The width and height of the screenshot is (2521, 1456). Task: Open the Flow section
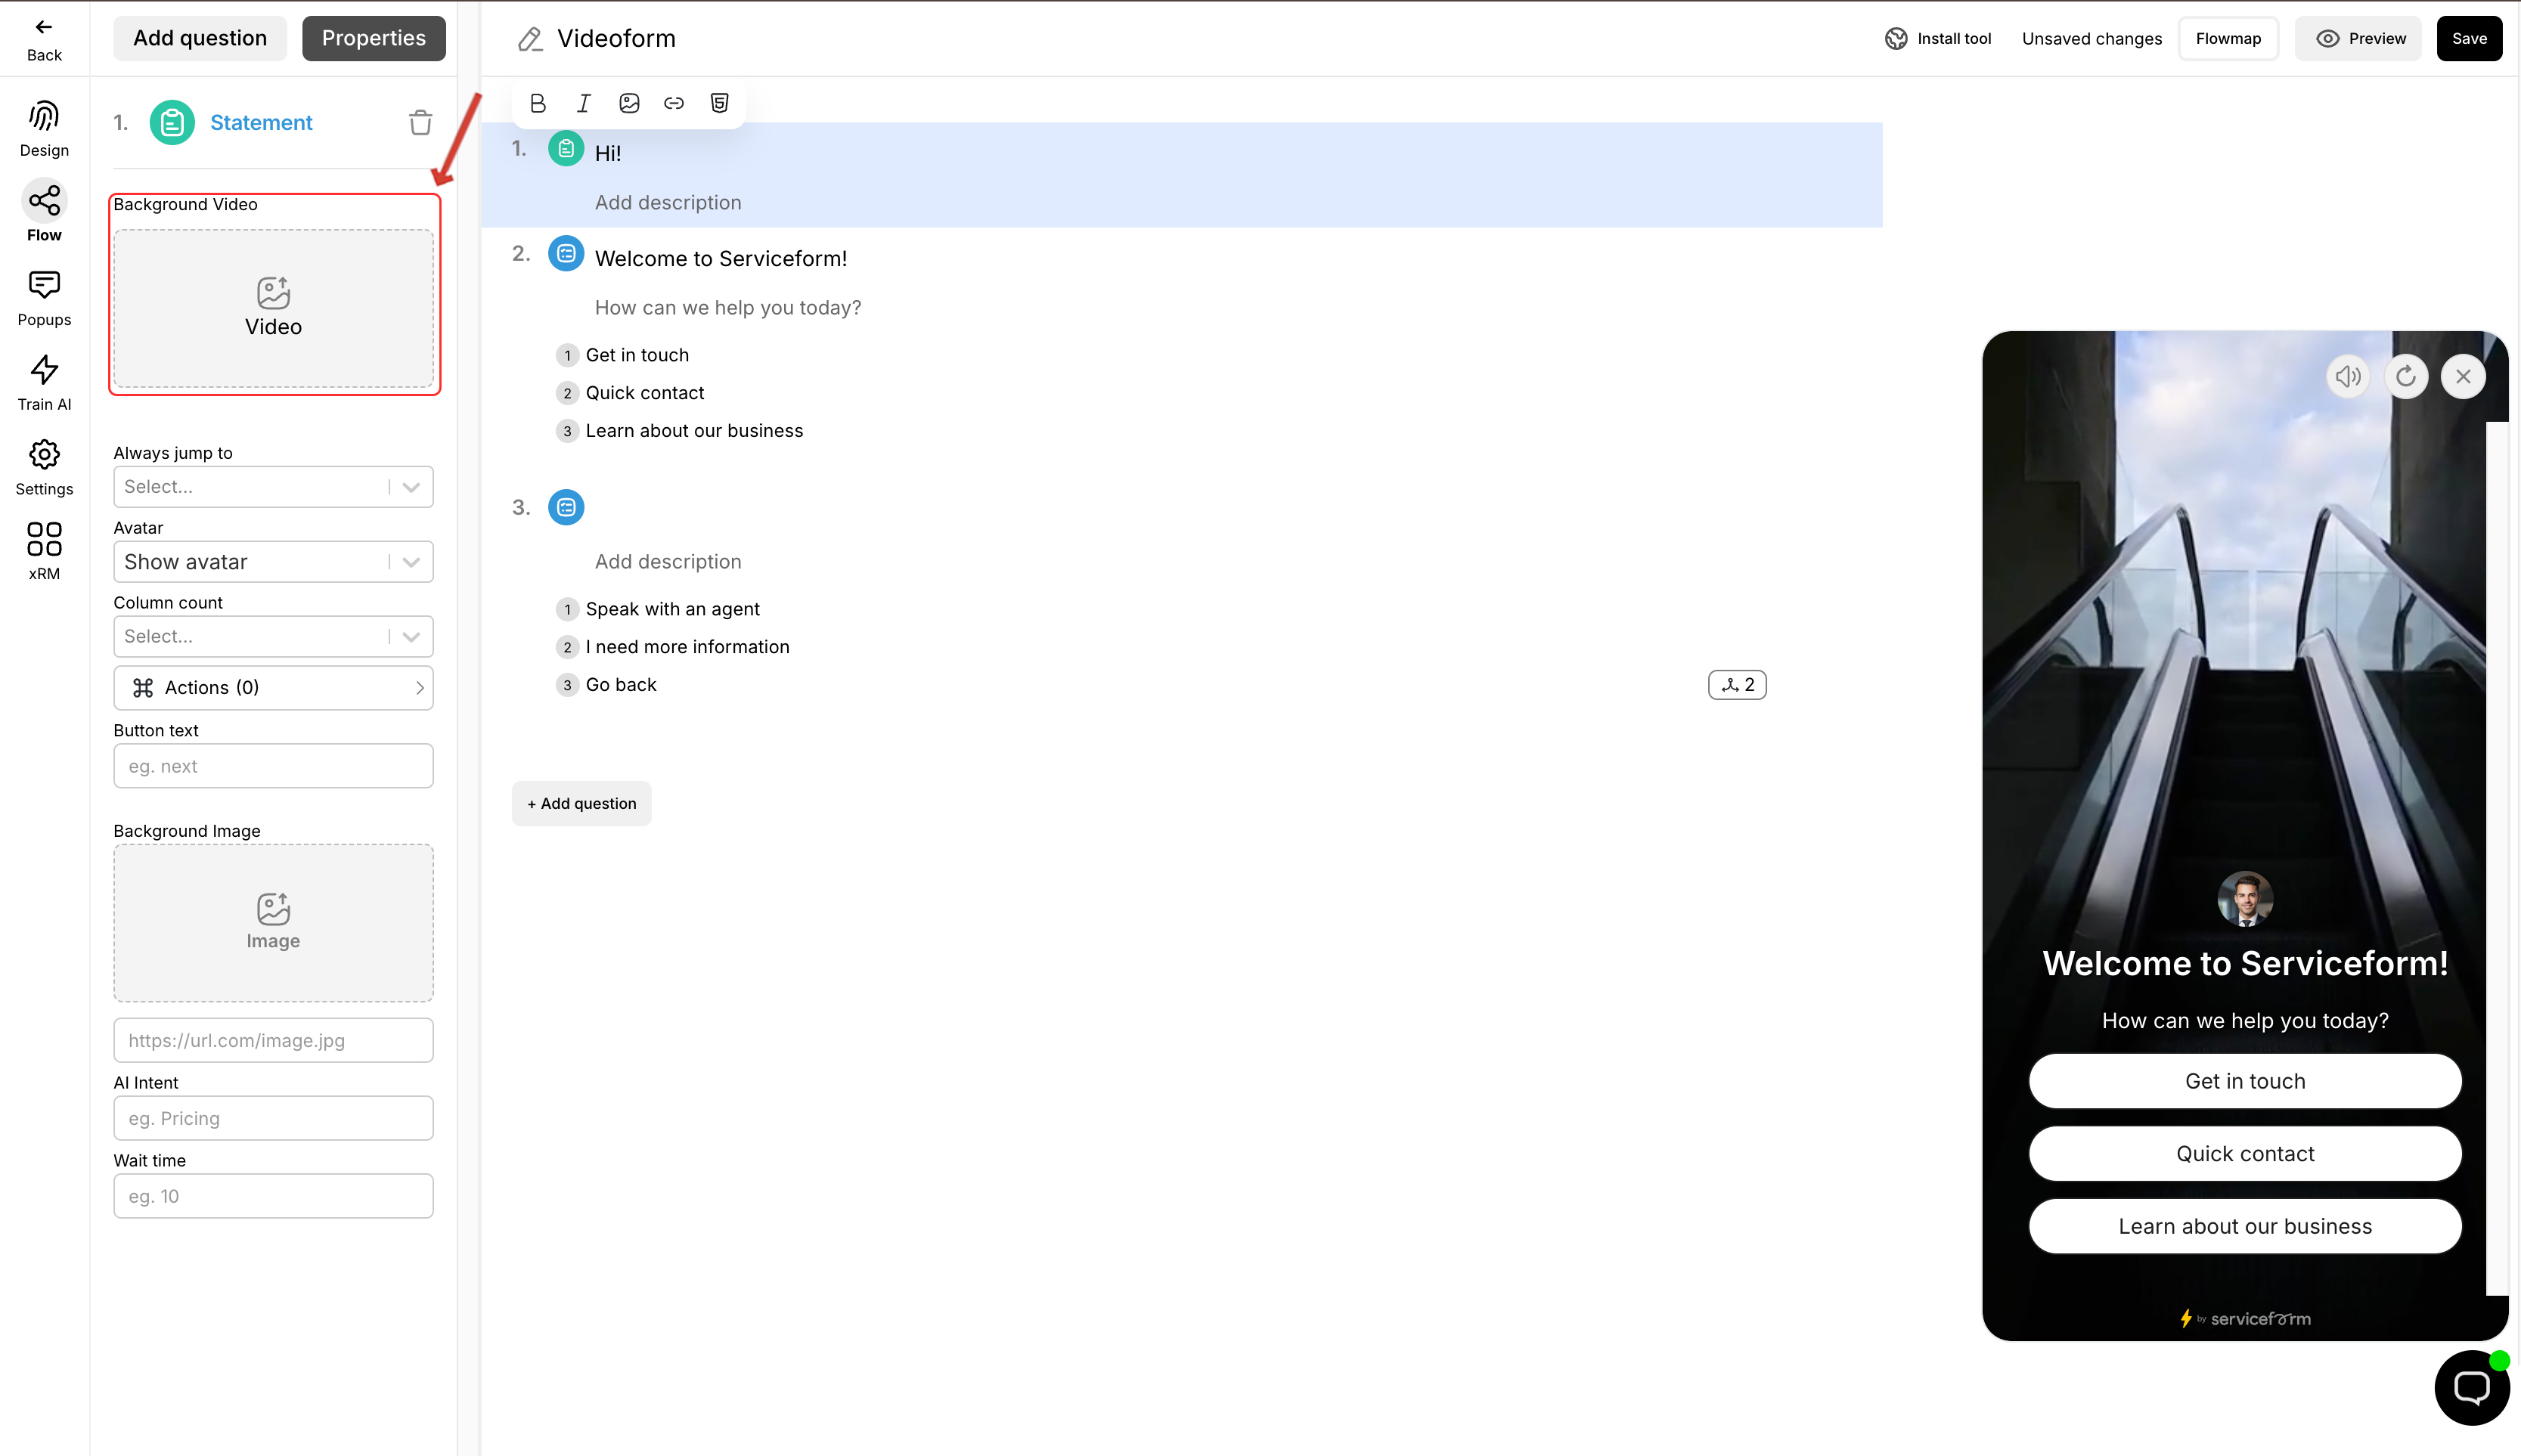click(44, 212)
